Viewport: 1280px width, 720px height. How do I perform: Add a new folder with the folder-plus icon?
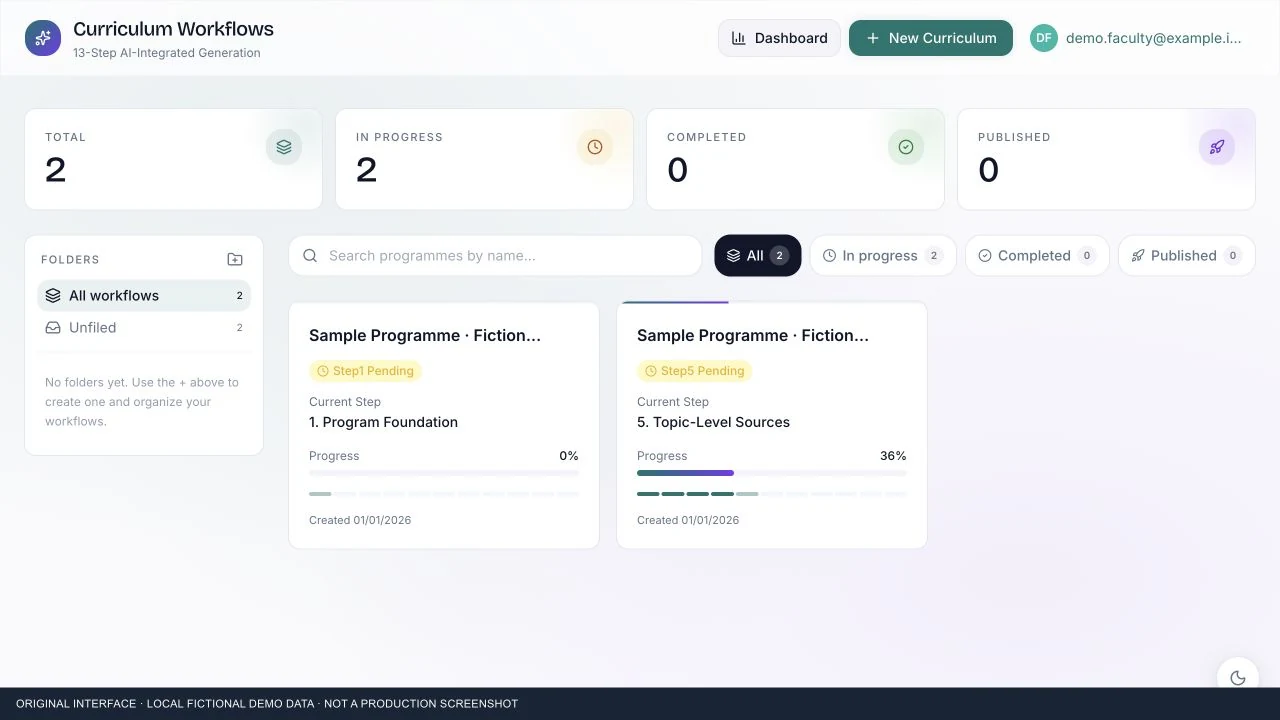(235, 259)
